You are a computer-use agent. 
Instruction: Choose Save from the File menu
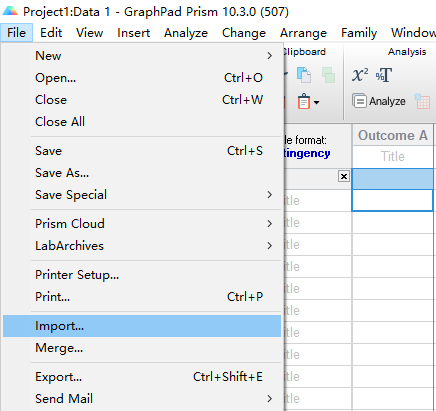pyautogui.click(x=142, y=151)
